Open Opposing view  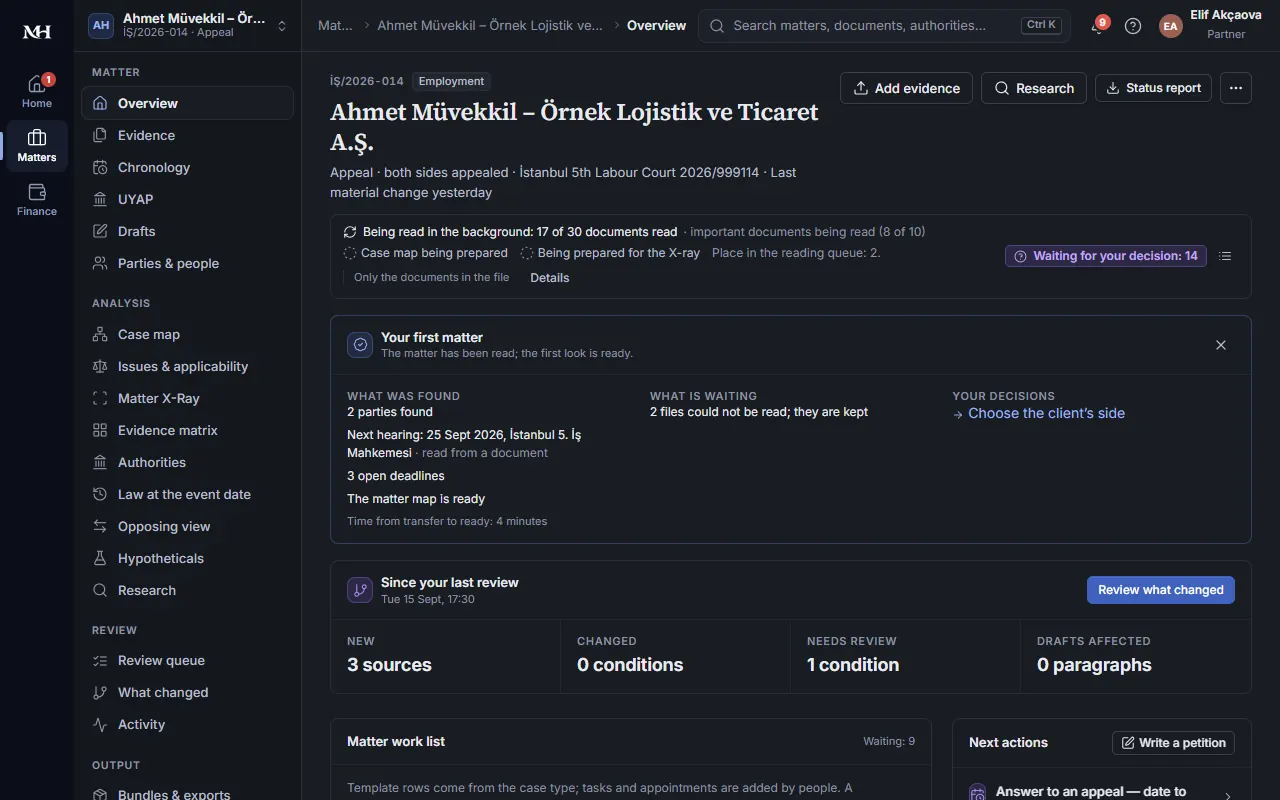click(187, 526)
